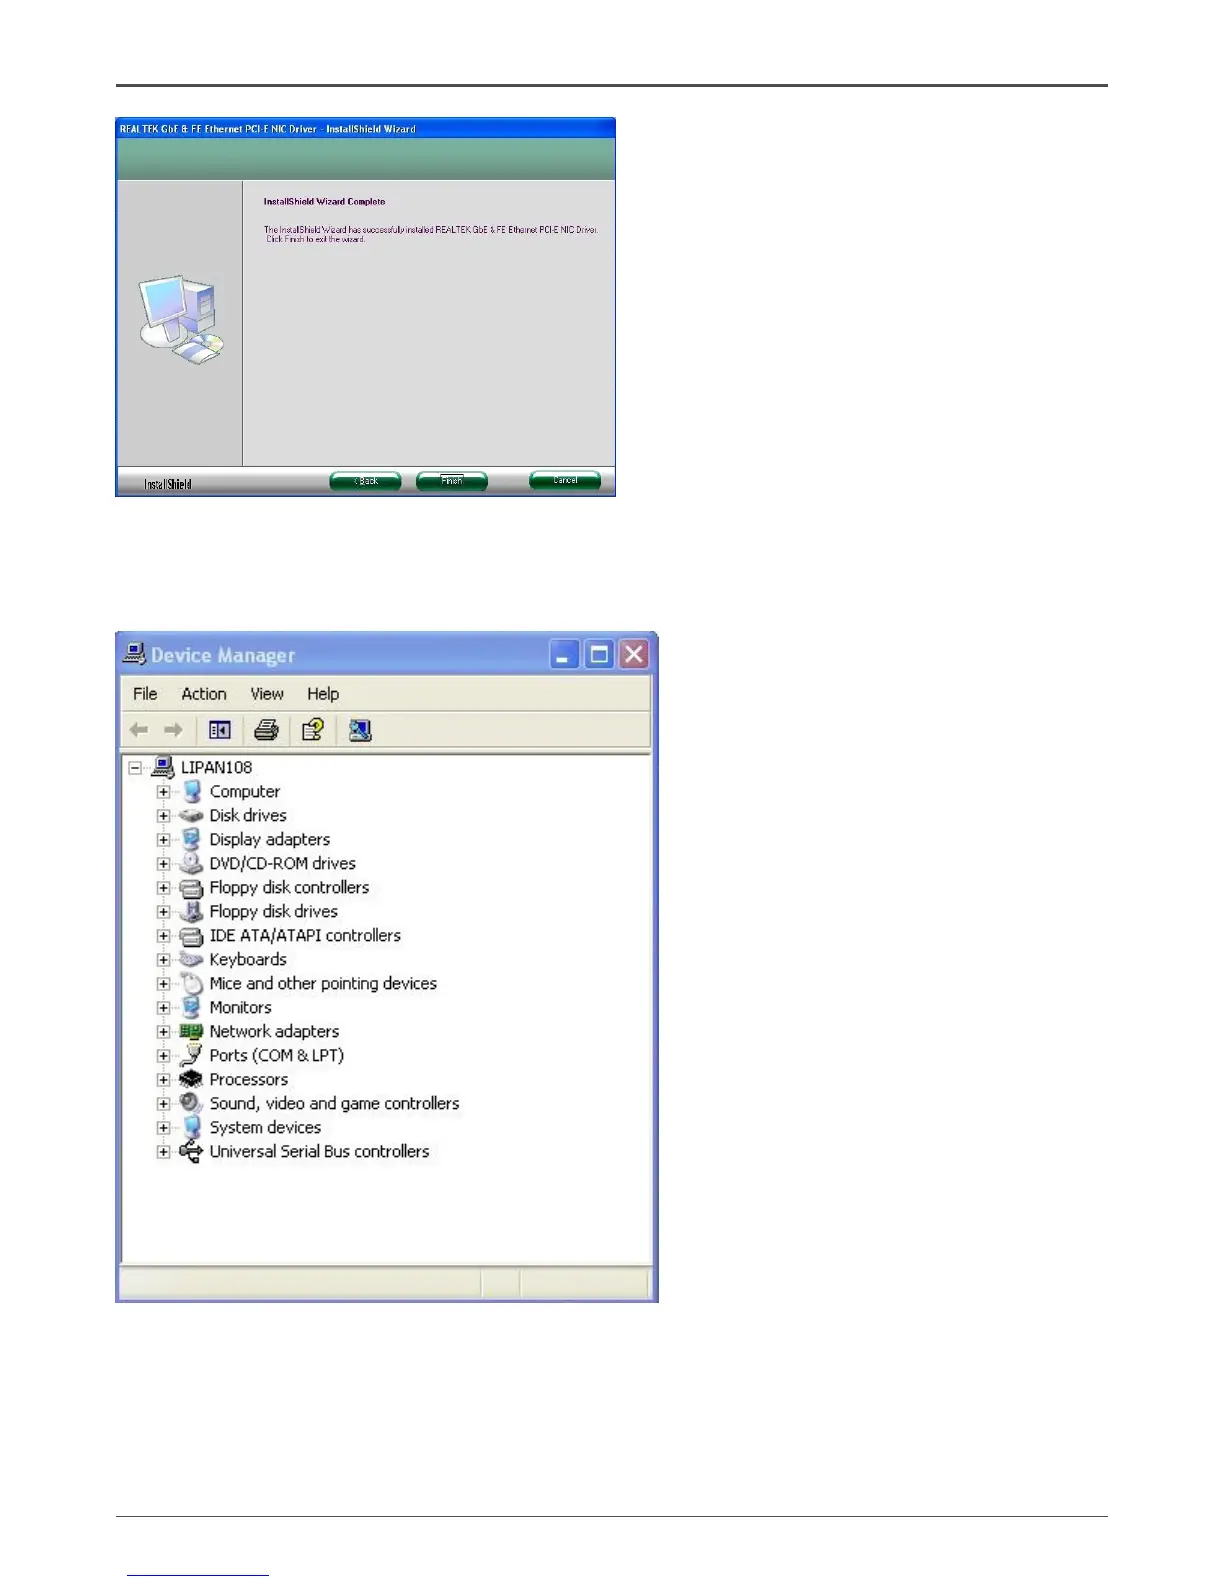
Task: Click the DVD/CD-ROM drives icon
Action: 191,863
